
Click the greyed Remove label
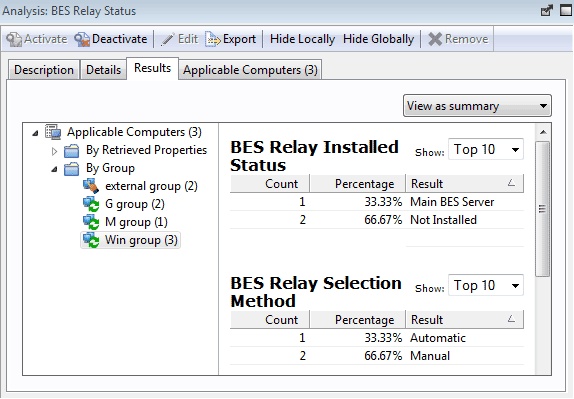point(467,39)
